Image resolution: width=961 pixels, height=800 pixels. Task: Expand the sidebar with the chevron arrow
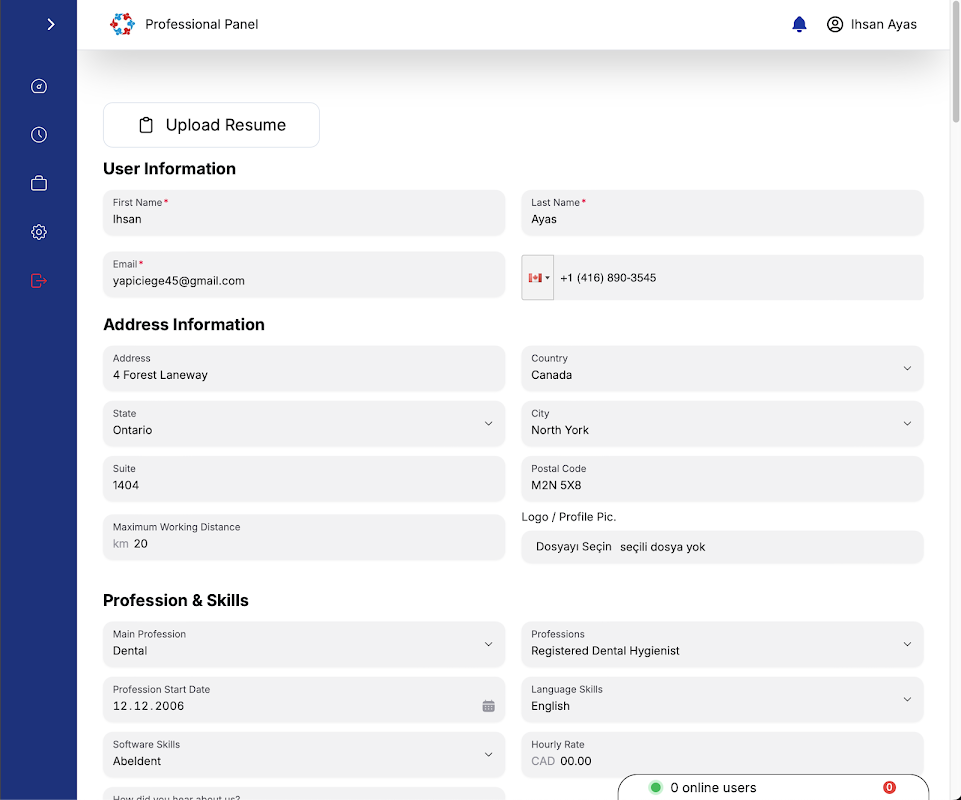click(51, 24)
